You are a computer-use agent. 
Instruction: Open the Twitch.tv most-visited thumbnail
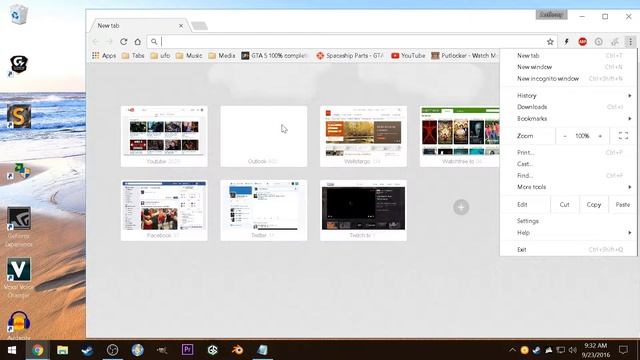(x=363, y=210)
